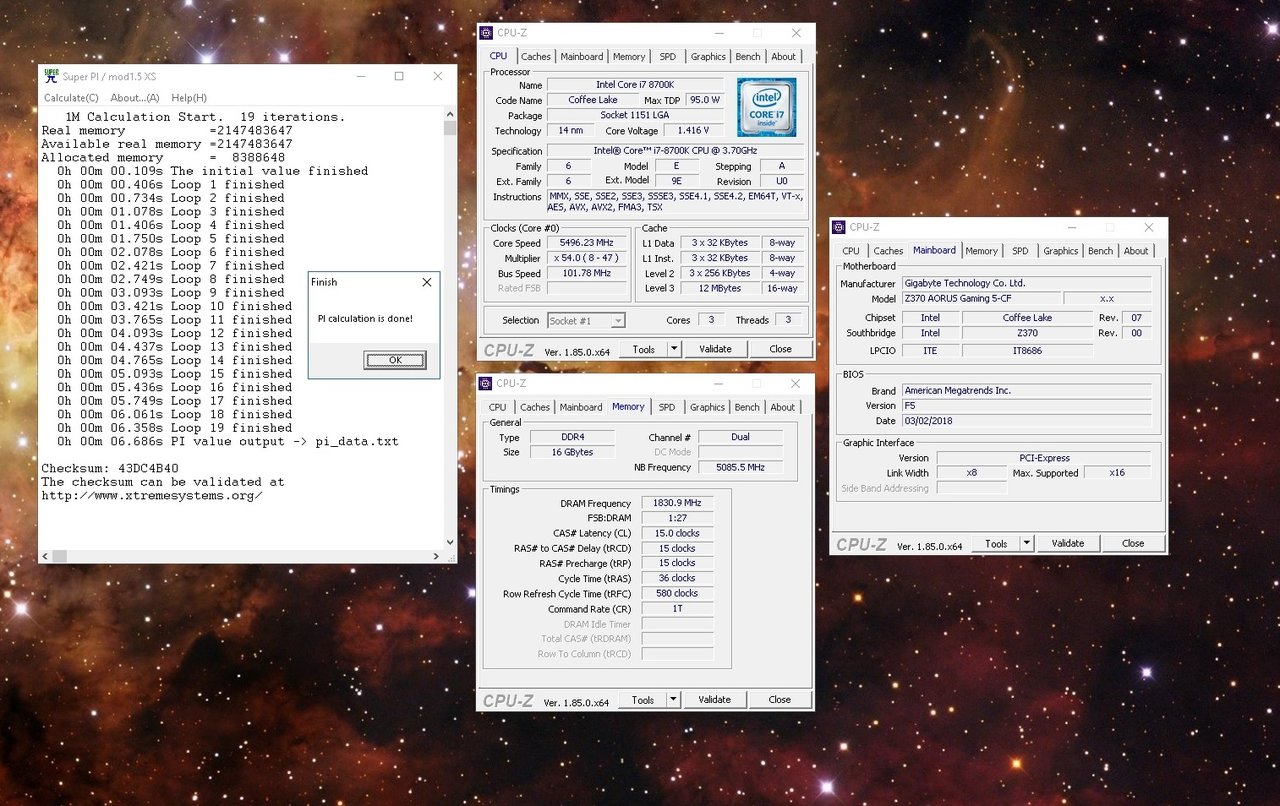Click the Bus Speed value 101.78 MHz
The image size is (1280, 806).
pos(587,273)
